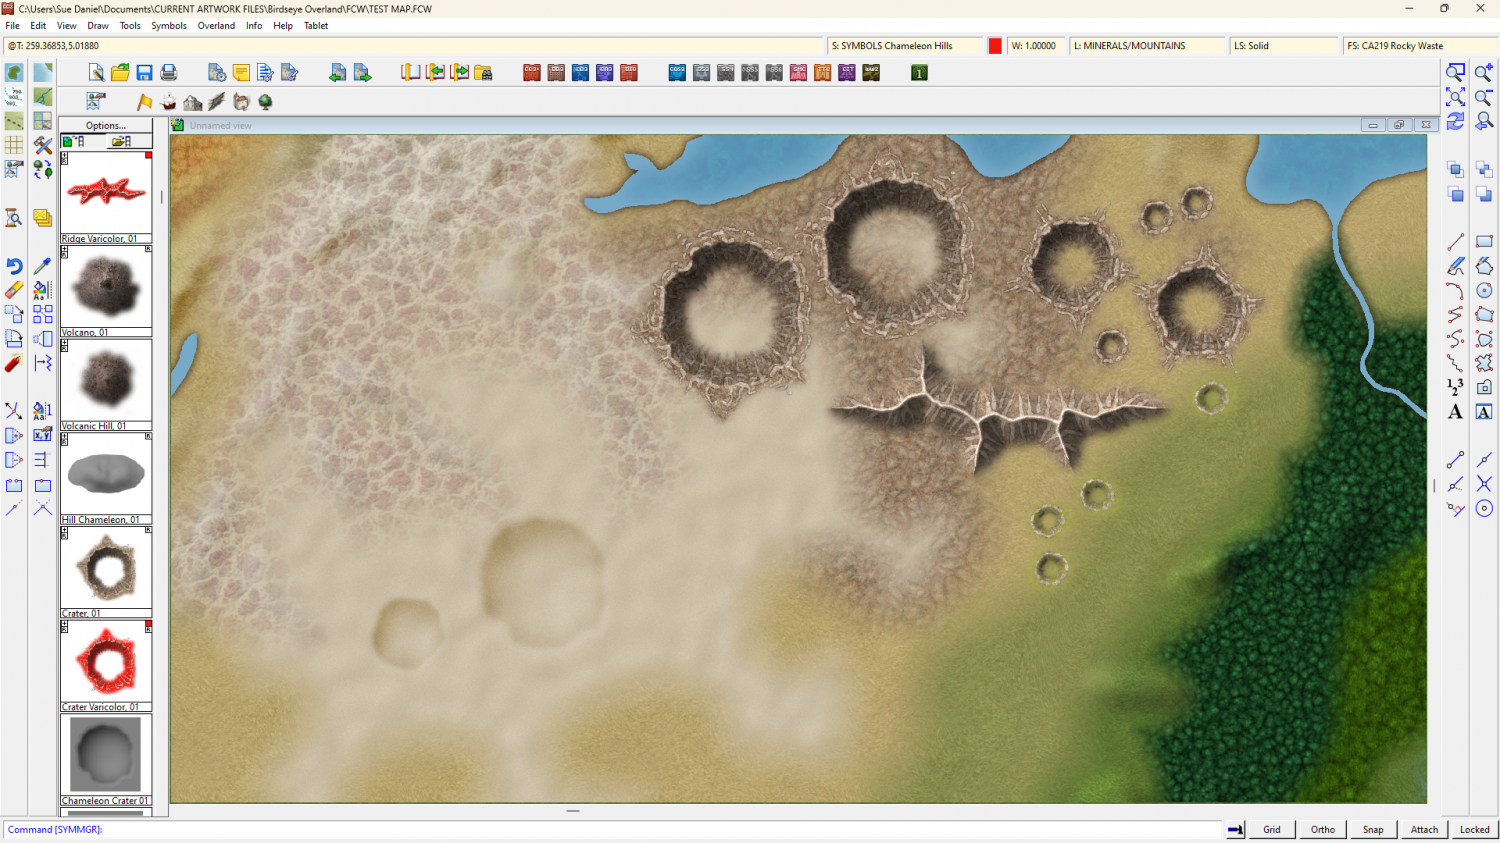
Task: Open the Symbols menu
Action: tap(169, 26)
